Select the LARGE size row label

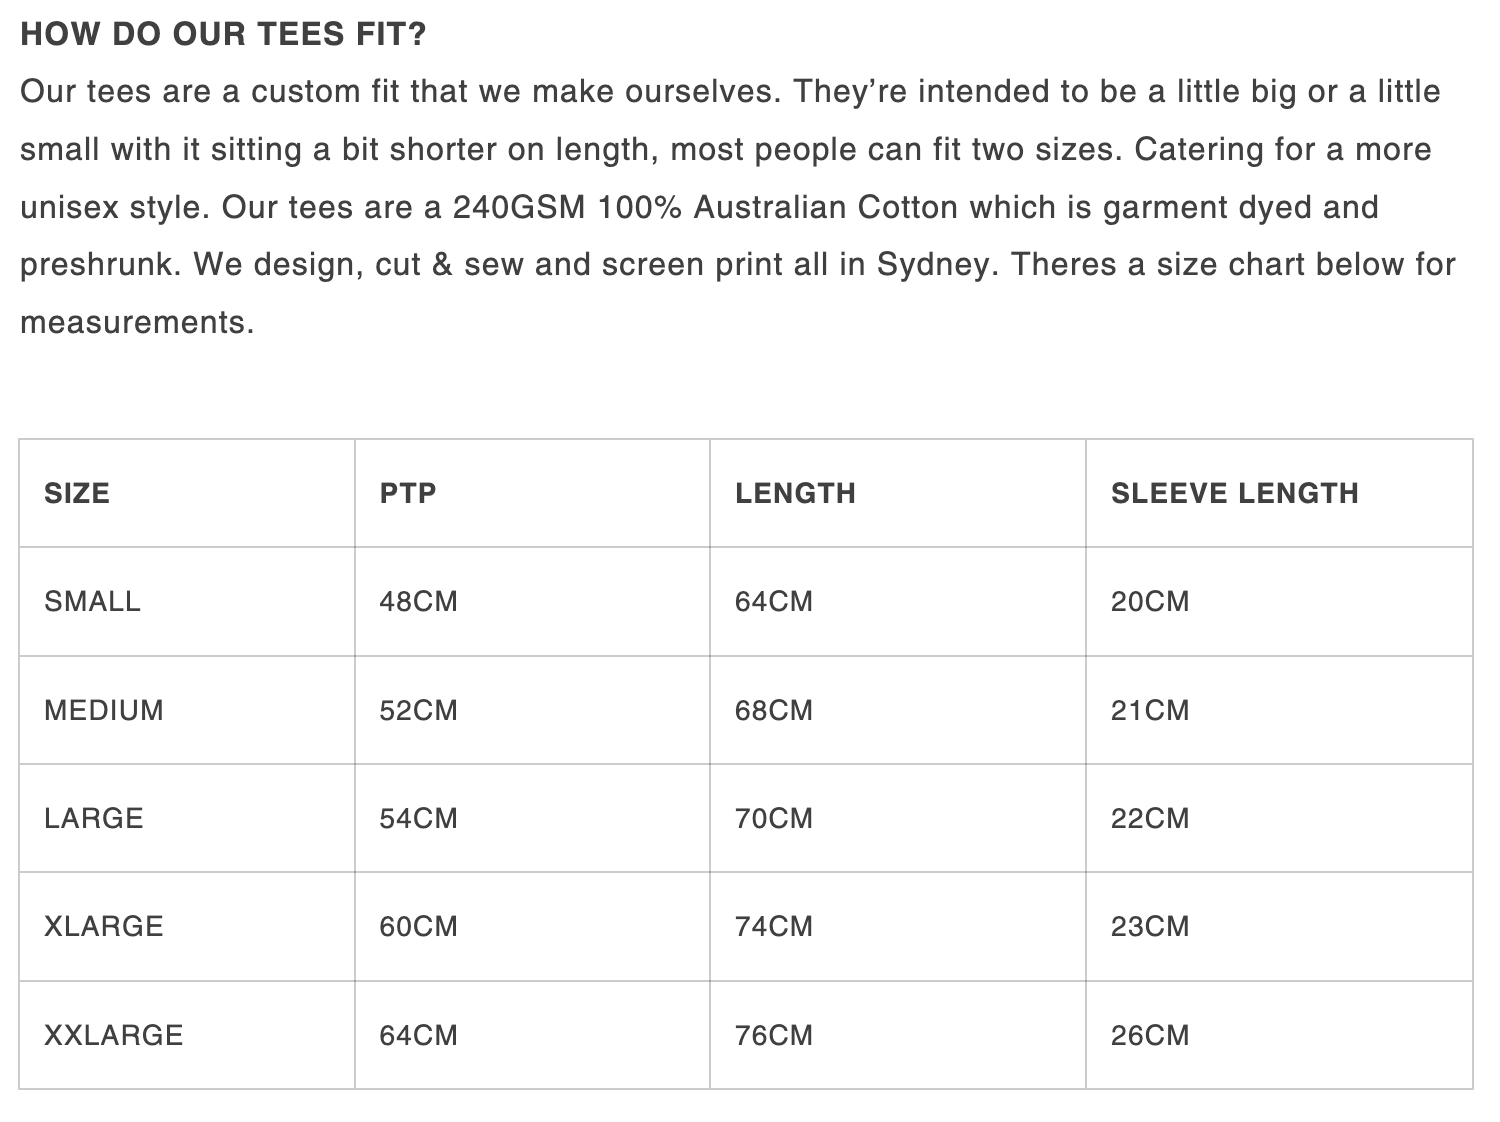pyautogui.click(x=94, y=818)
